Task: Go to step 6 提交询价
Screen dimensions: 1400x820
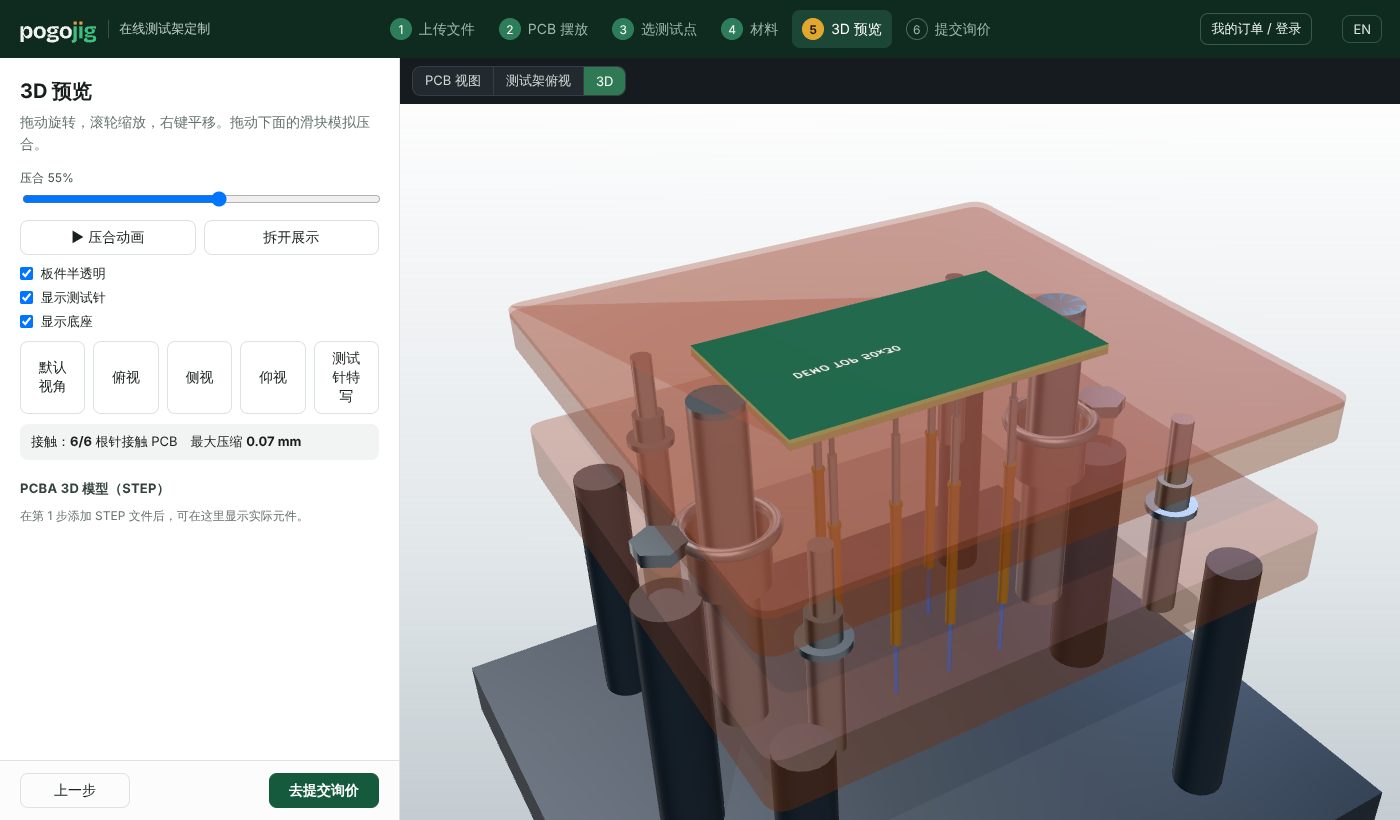Action: [948, 29]
